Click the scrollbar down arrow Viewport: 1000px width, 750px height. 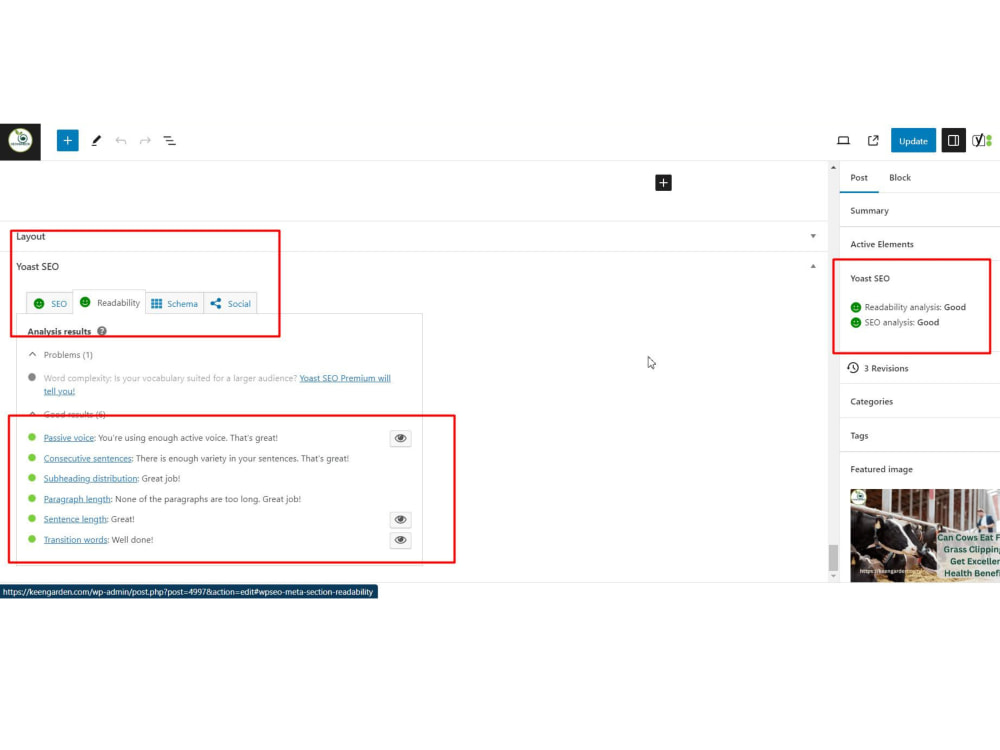[x=833, y=577]
